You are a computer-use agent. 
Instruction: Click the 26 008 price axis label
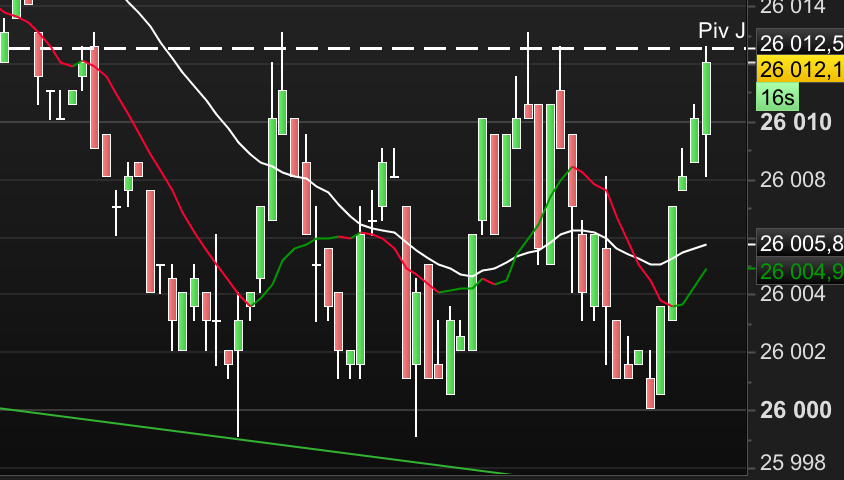pyautogui.click(x=792, y=180)
